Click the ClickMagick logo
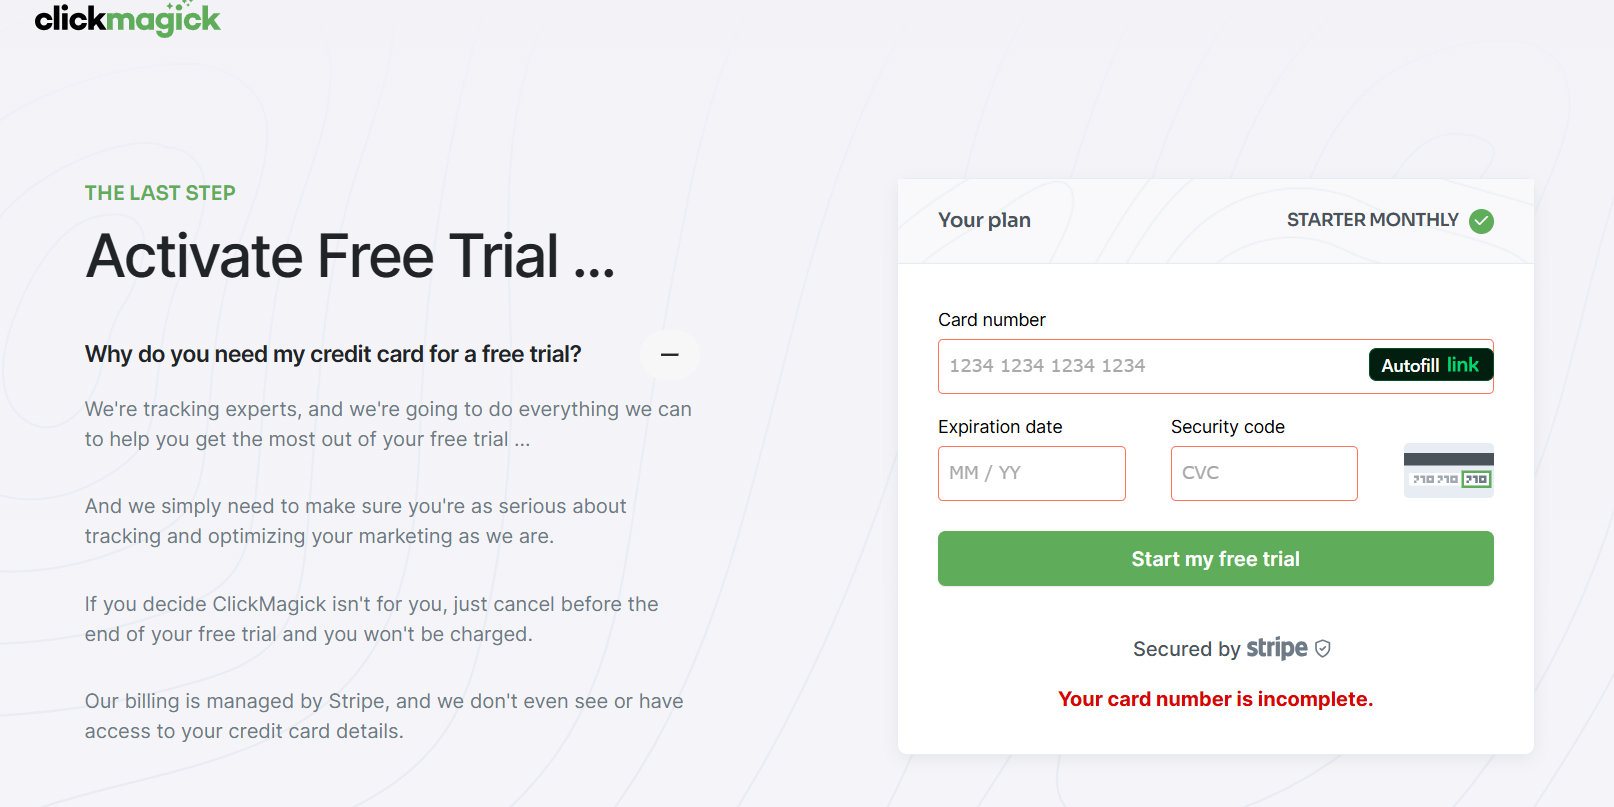This screenshot has height=807, width=1614. (127, 19)
